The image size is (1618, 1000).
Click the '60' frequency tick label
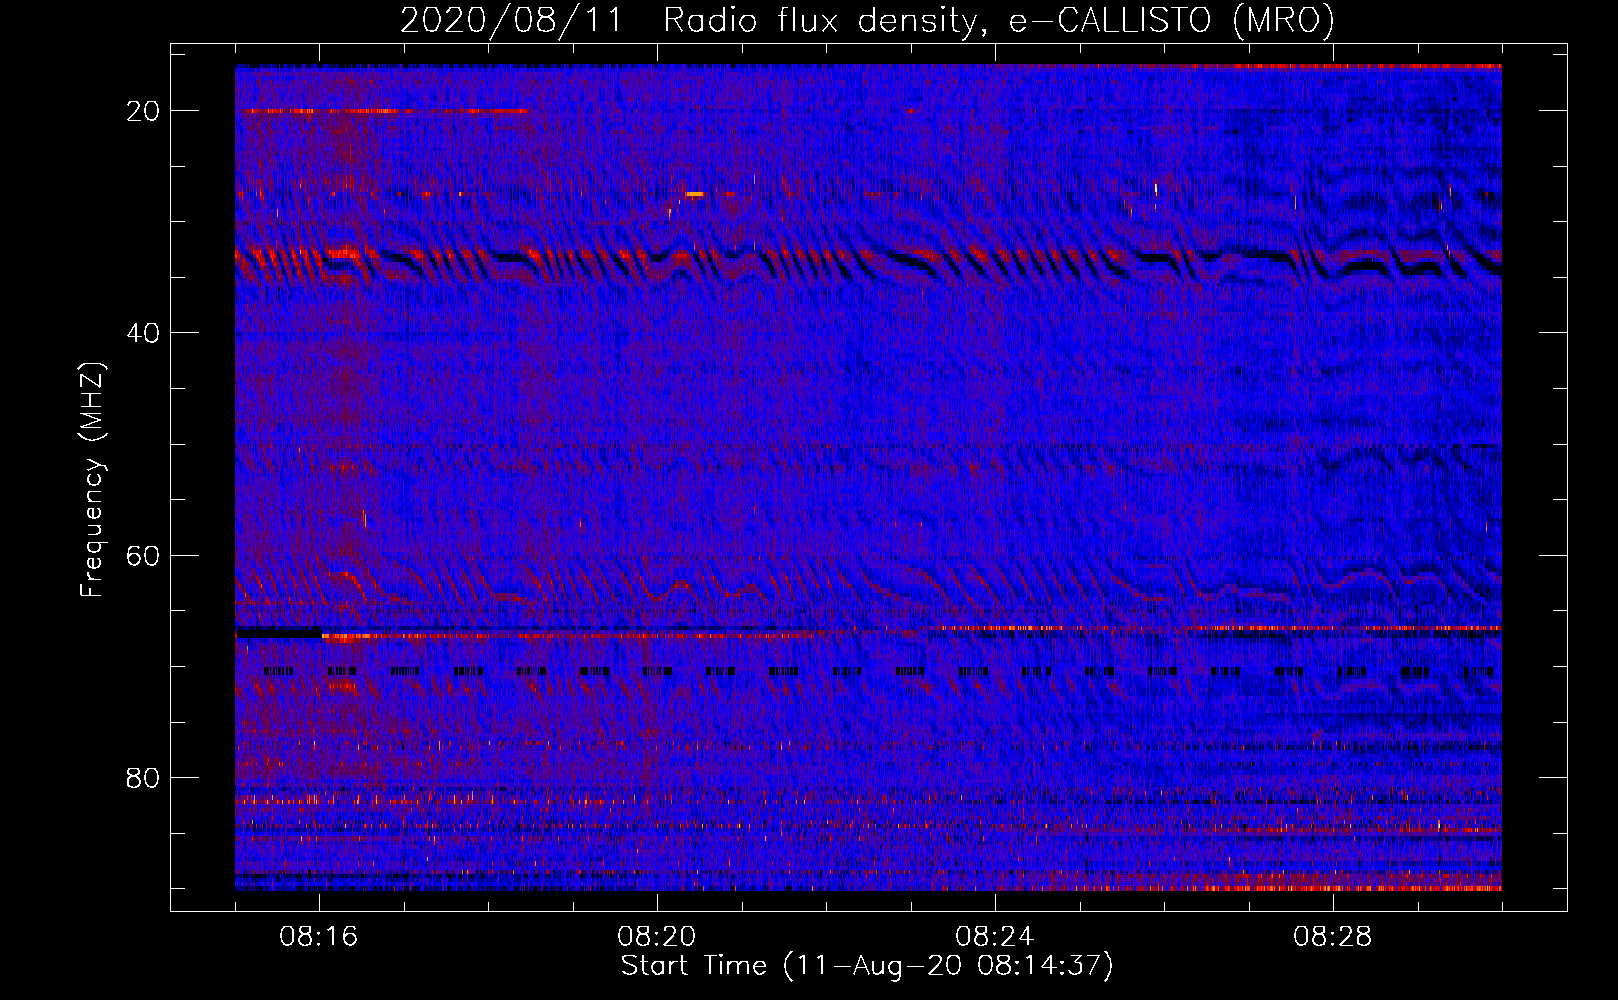coord(143,555)
